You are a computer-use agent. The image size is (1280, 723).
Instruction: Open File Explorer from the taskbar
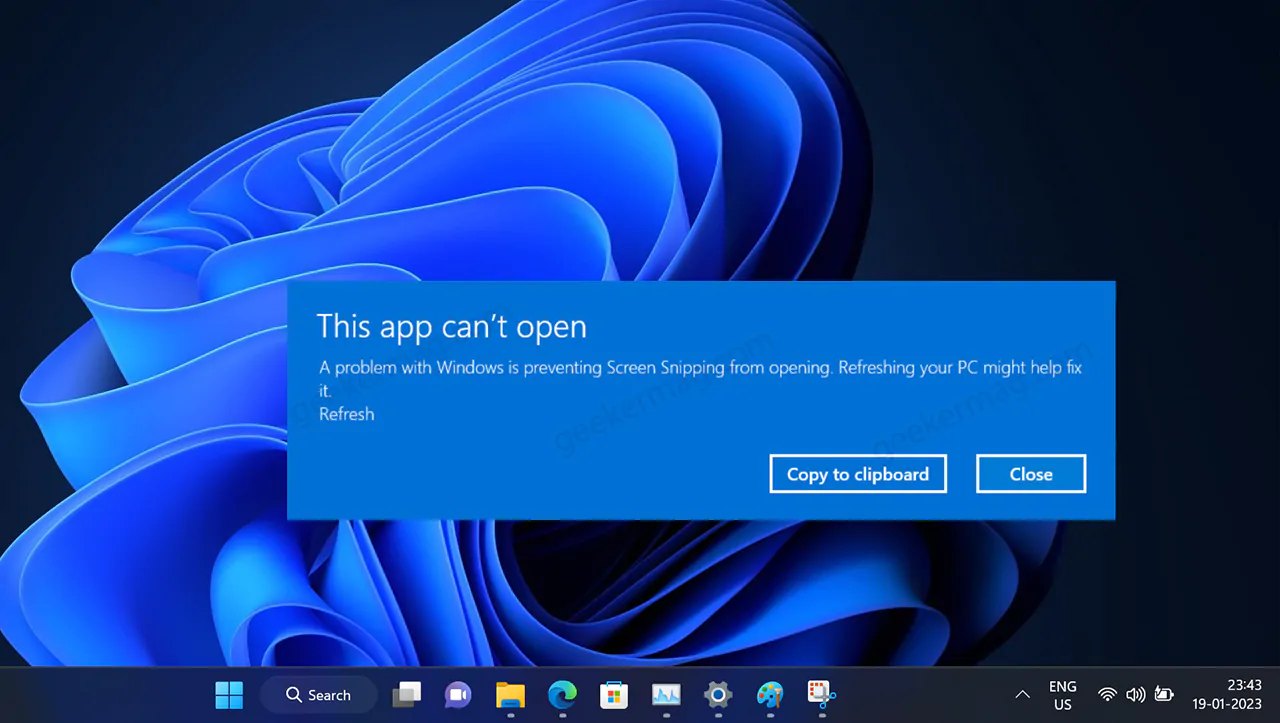(x=510, y=694)
